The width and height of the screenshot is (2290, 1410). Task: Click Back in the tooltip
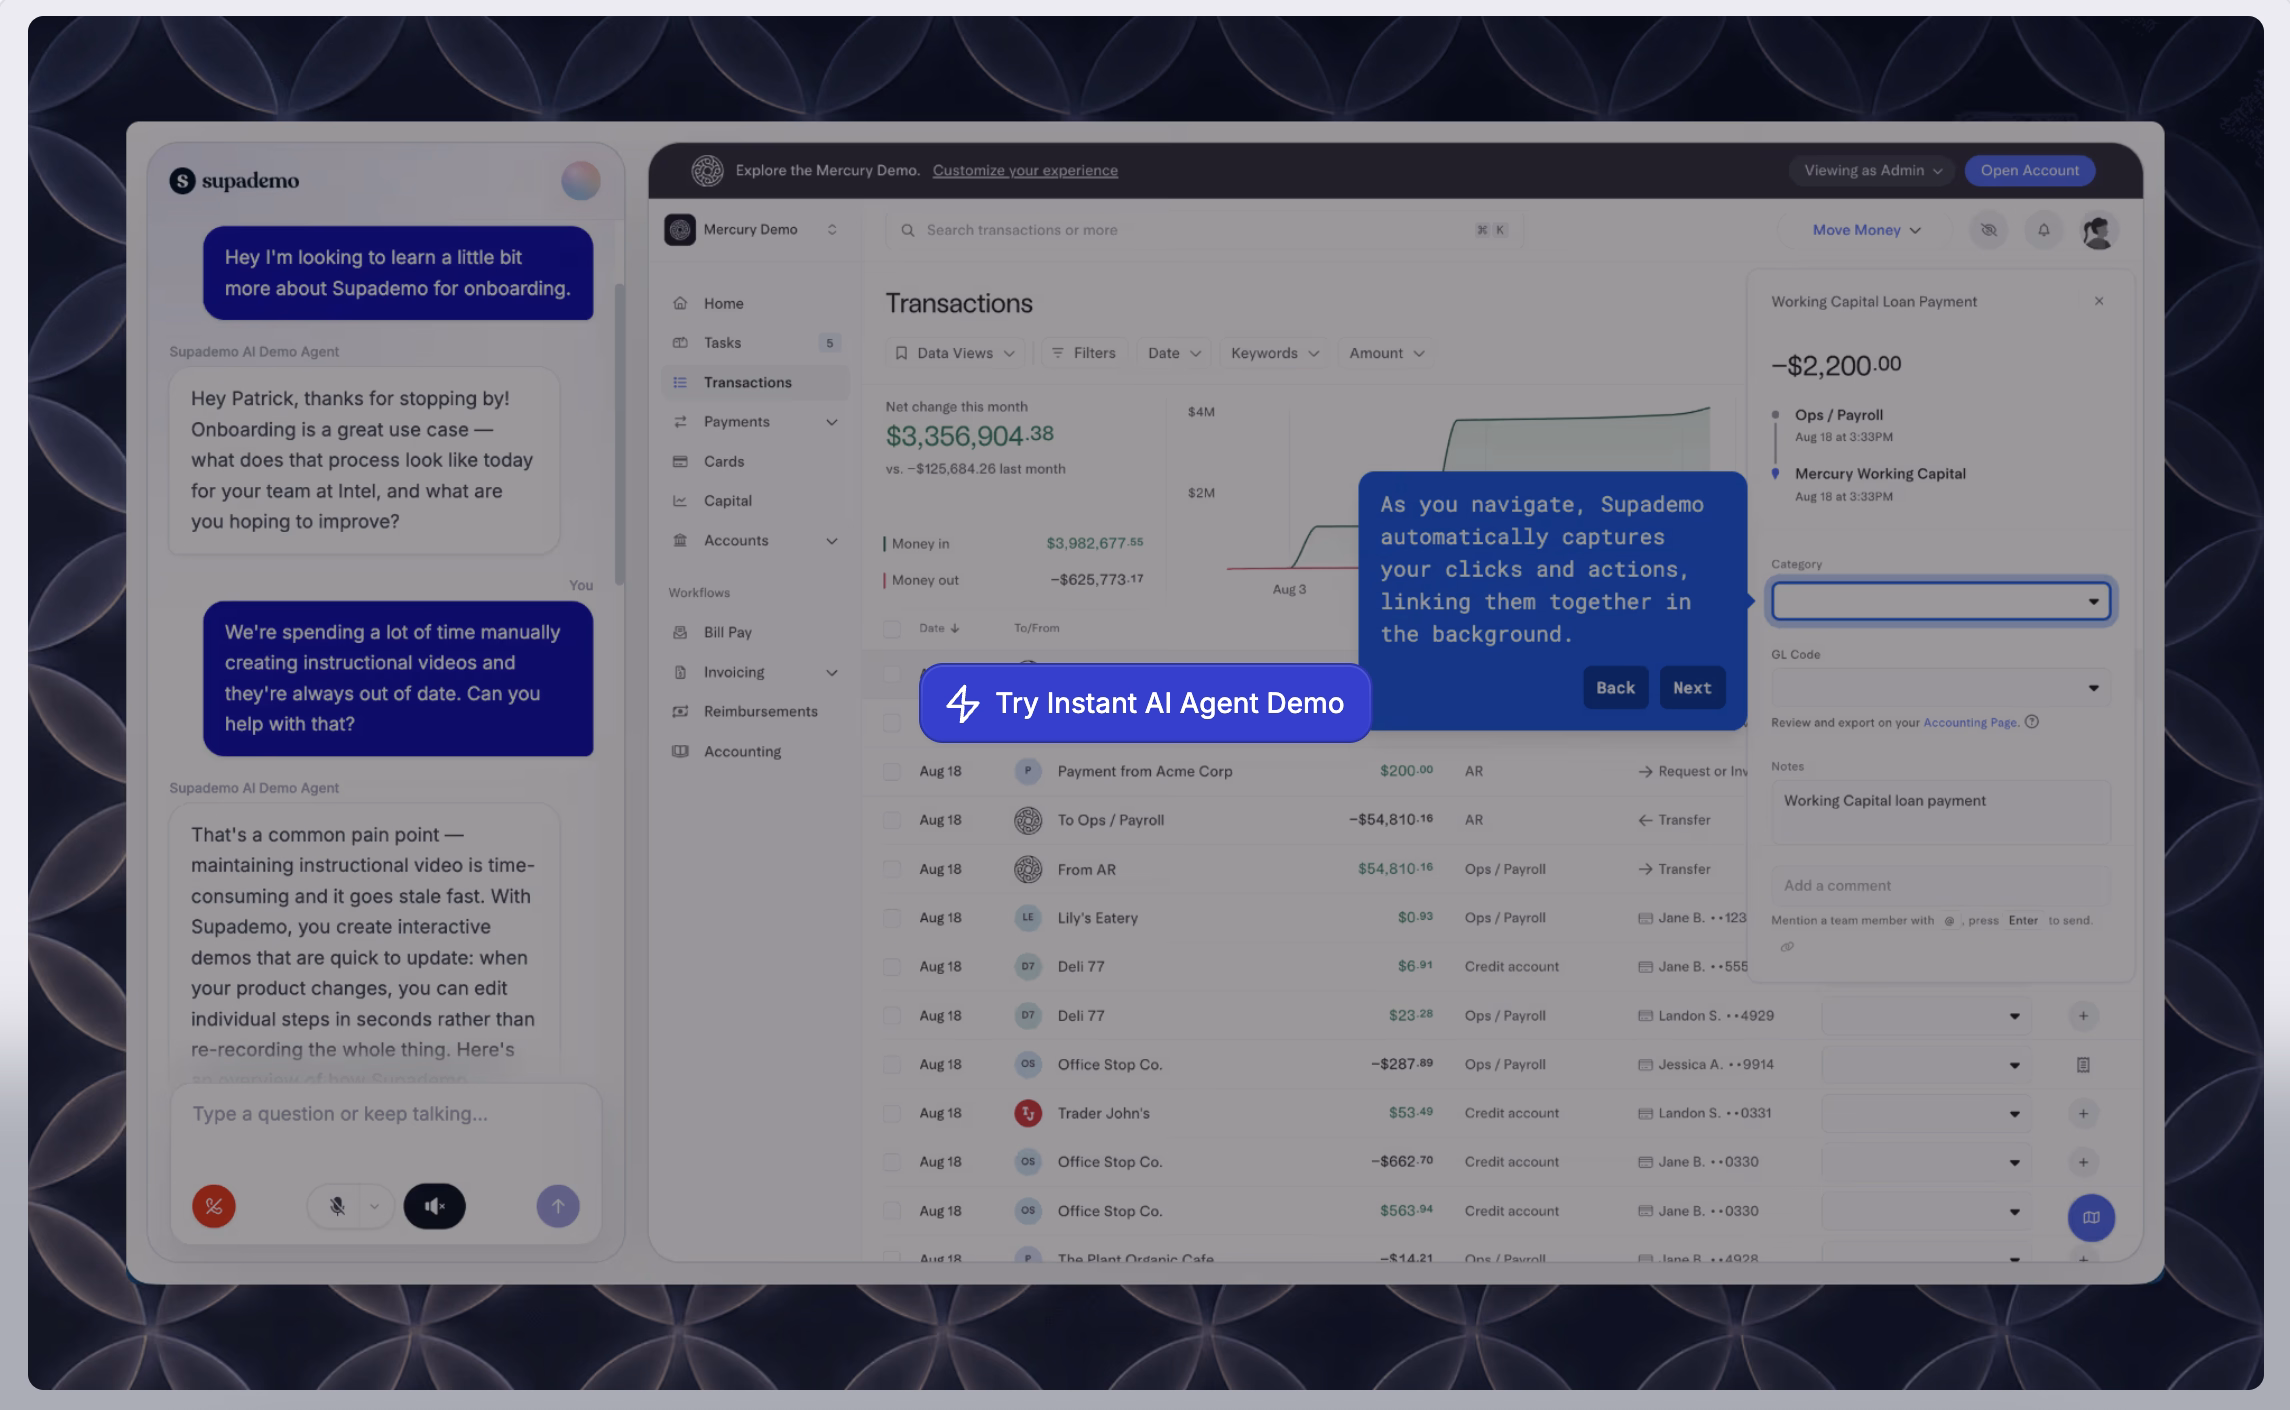1615,688
